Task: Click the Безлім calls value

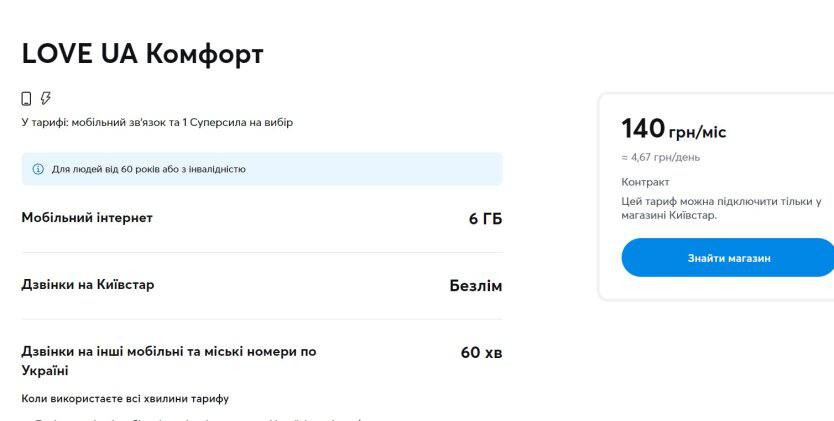Action: pos(476,286)
